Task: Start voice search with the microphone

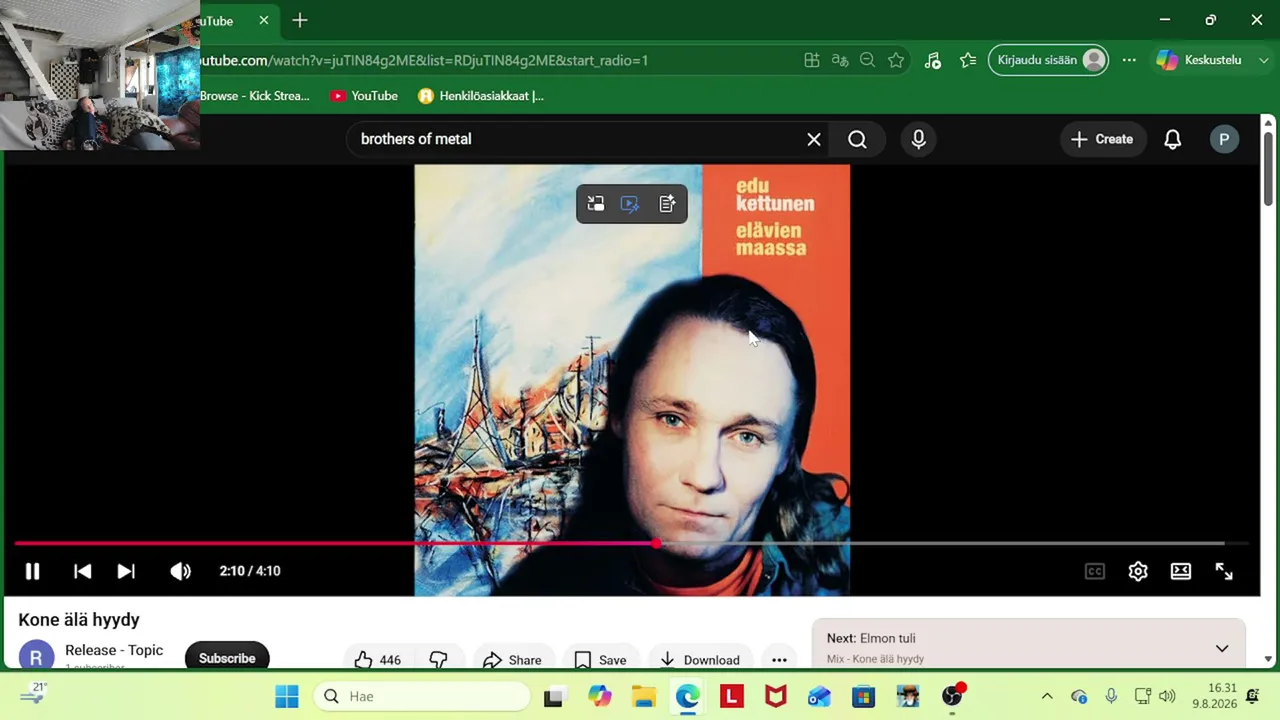Action: click(919, 139)
